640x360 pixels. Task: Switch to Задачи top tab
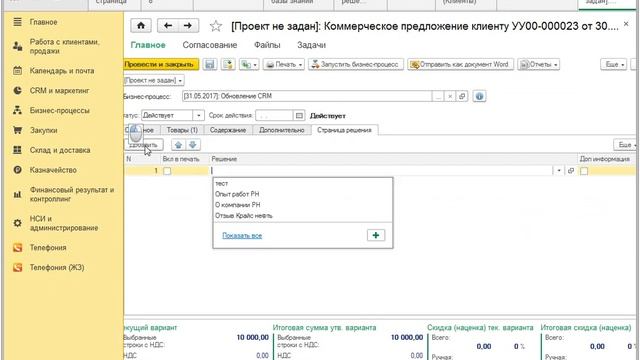point(311,45)
